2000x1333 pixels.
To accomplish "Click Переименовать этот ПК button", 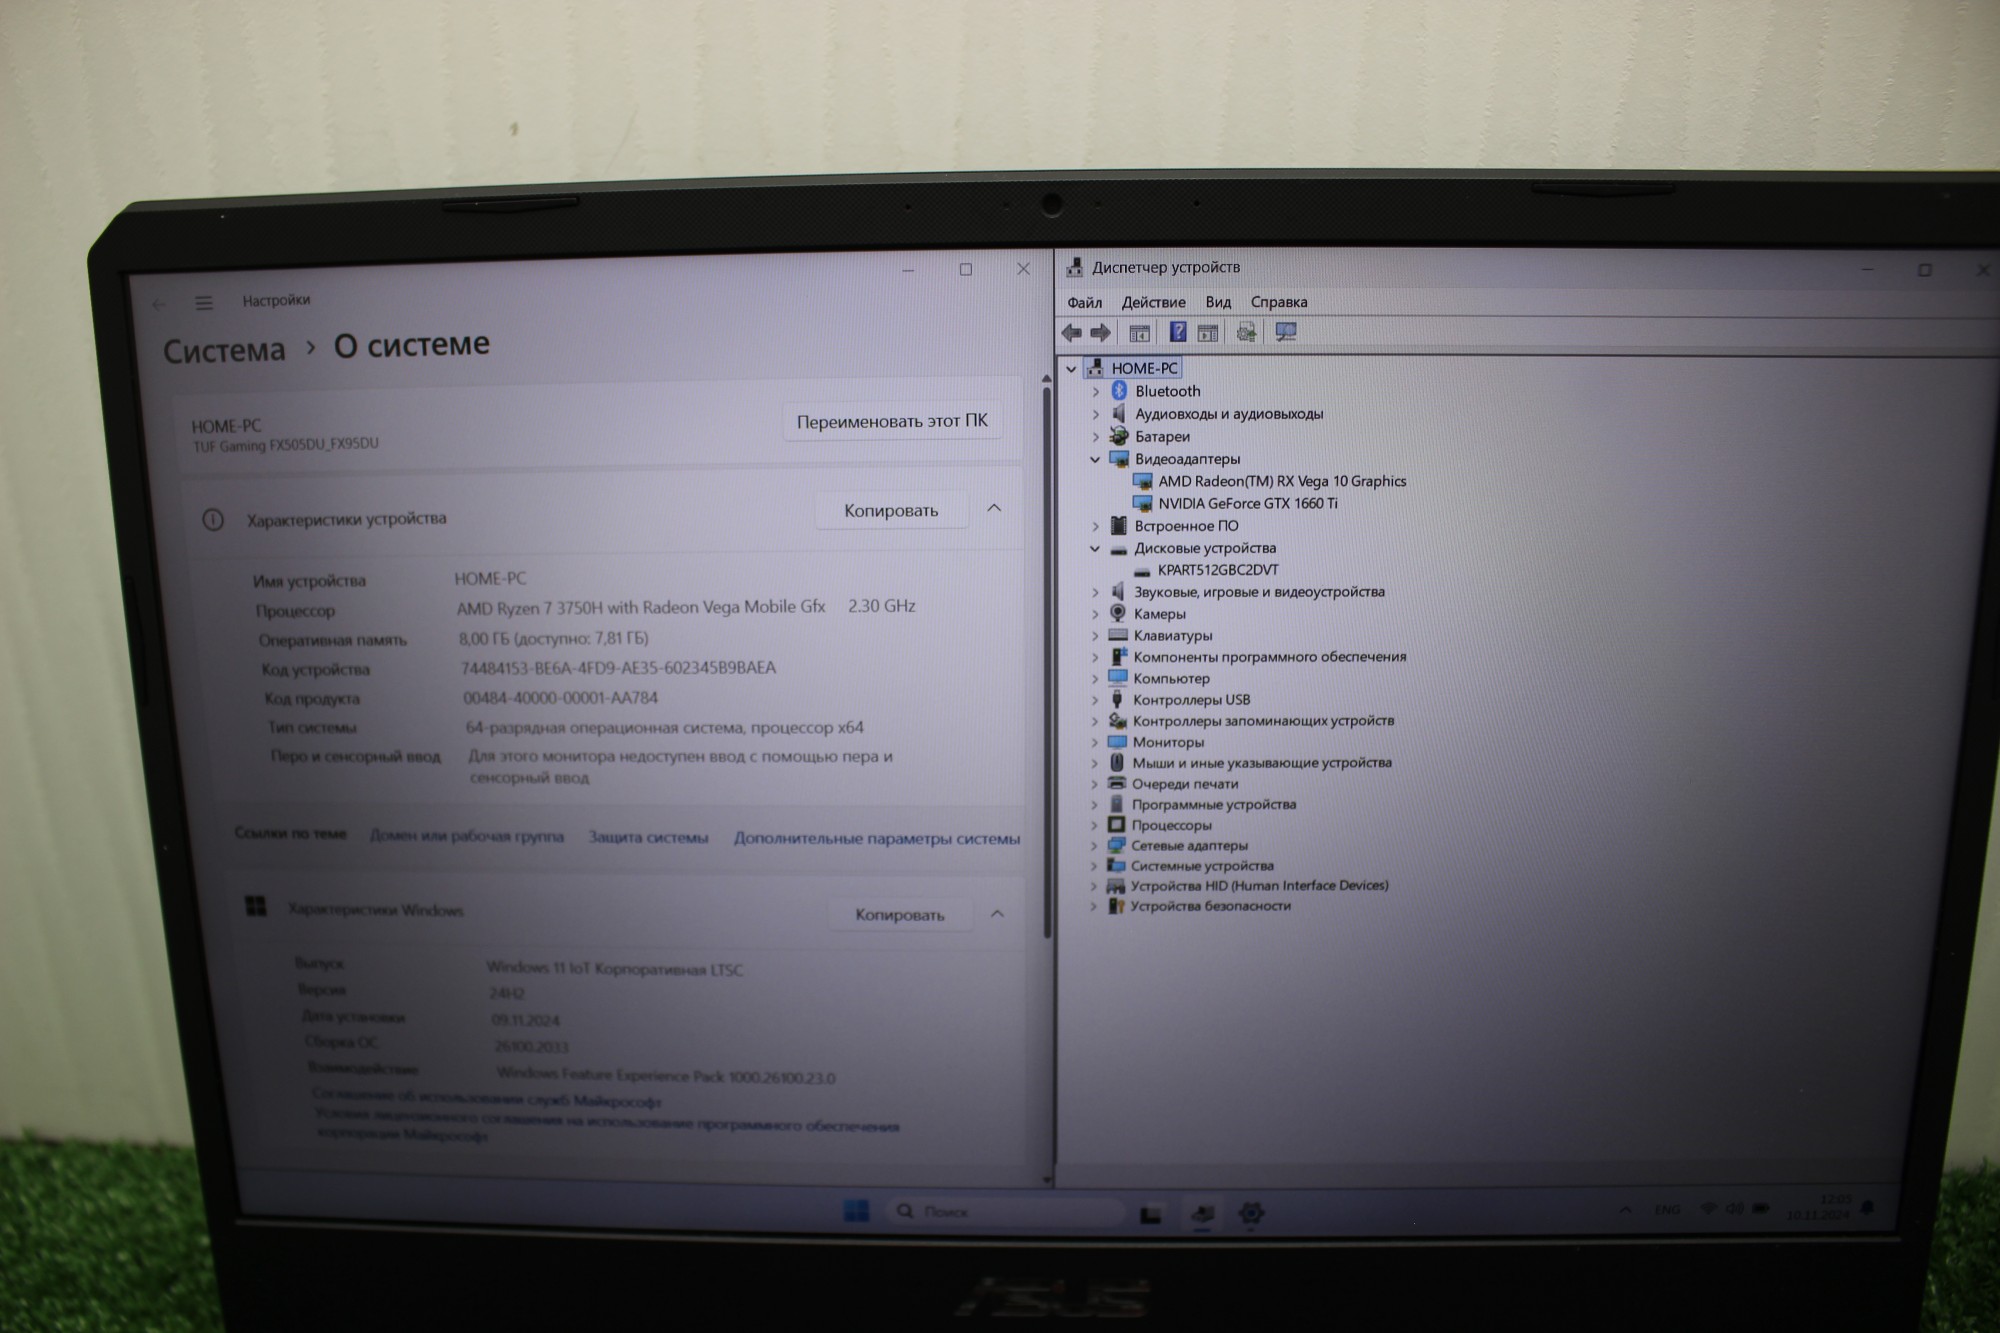I will 891,422.
